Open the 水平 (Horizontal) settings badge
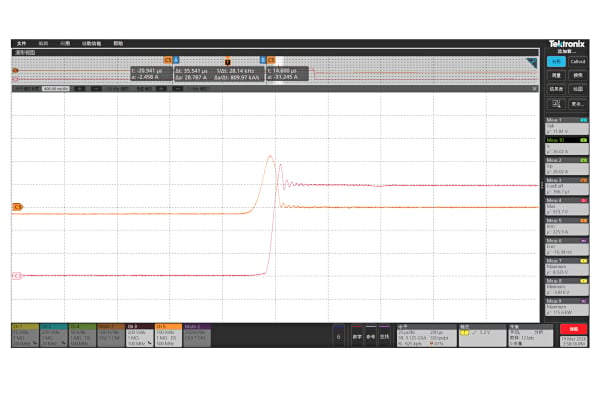Screen dimensions: 600x400 pos(426,336)
